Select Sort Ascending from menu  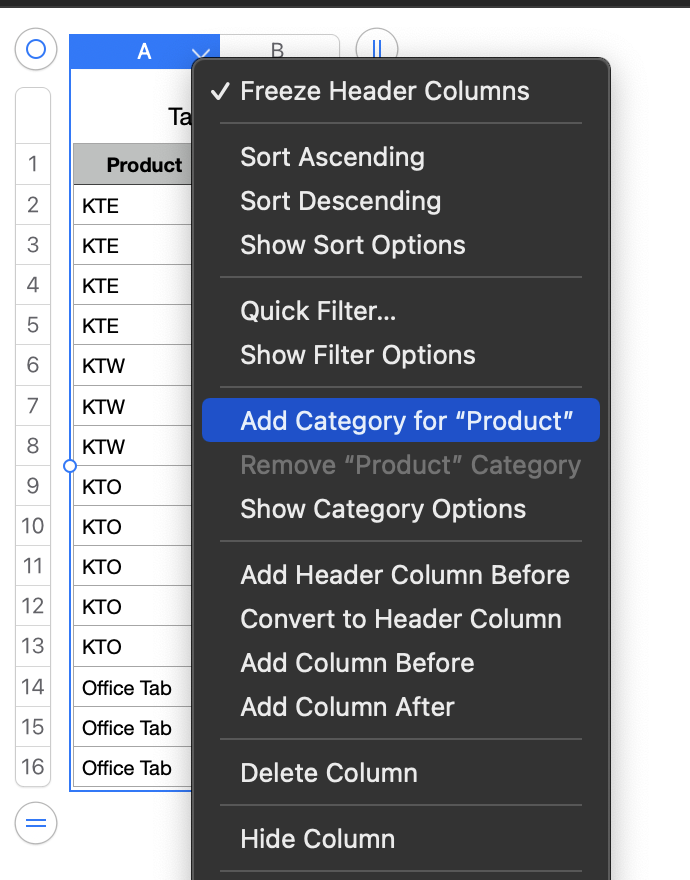(x=332, y=157)
